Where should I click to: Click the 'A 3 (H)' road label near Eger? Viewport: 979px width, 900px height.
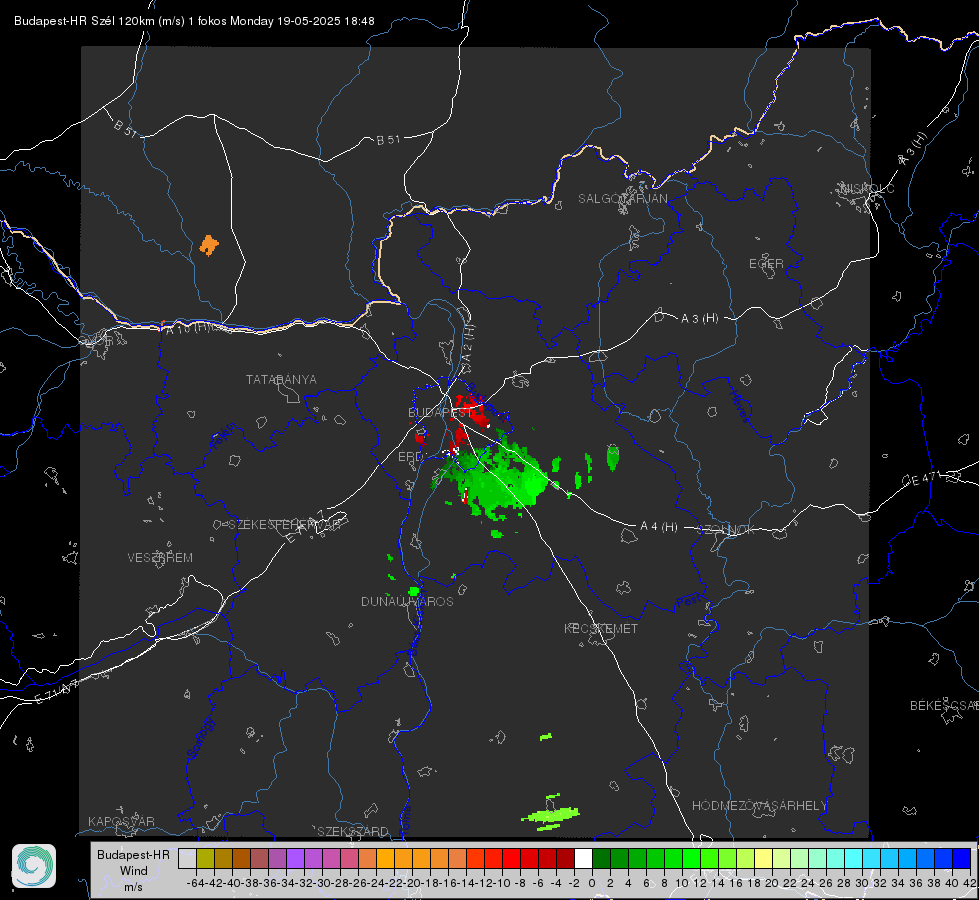pos(699,319)
